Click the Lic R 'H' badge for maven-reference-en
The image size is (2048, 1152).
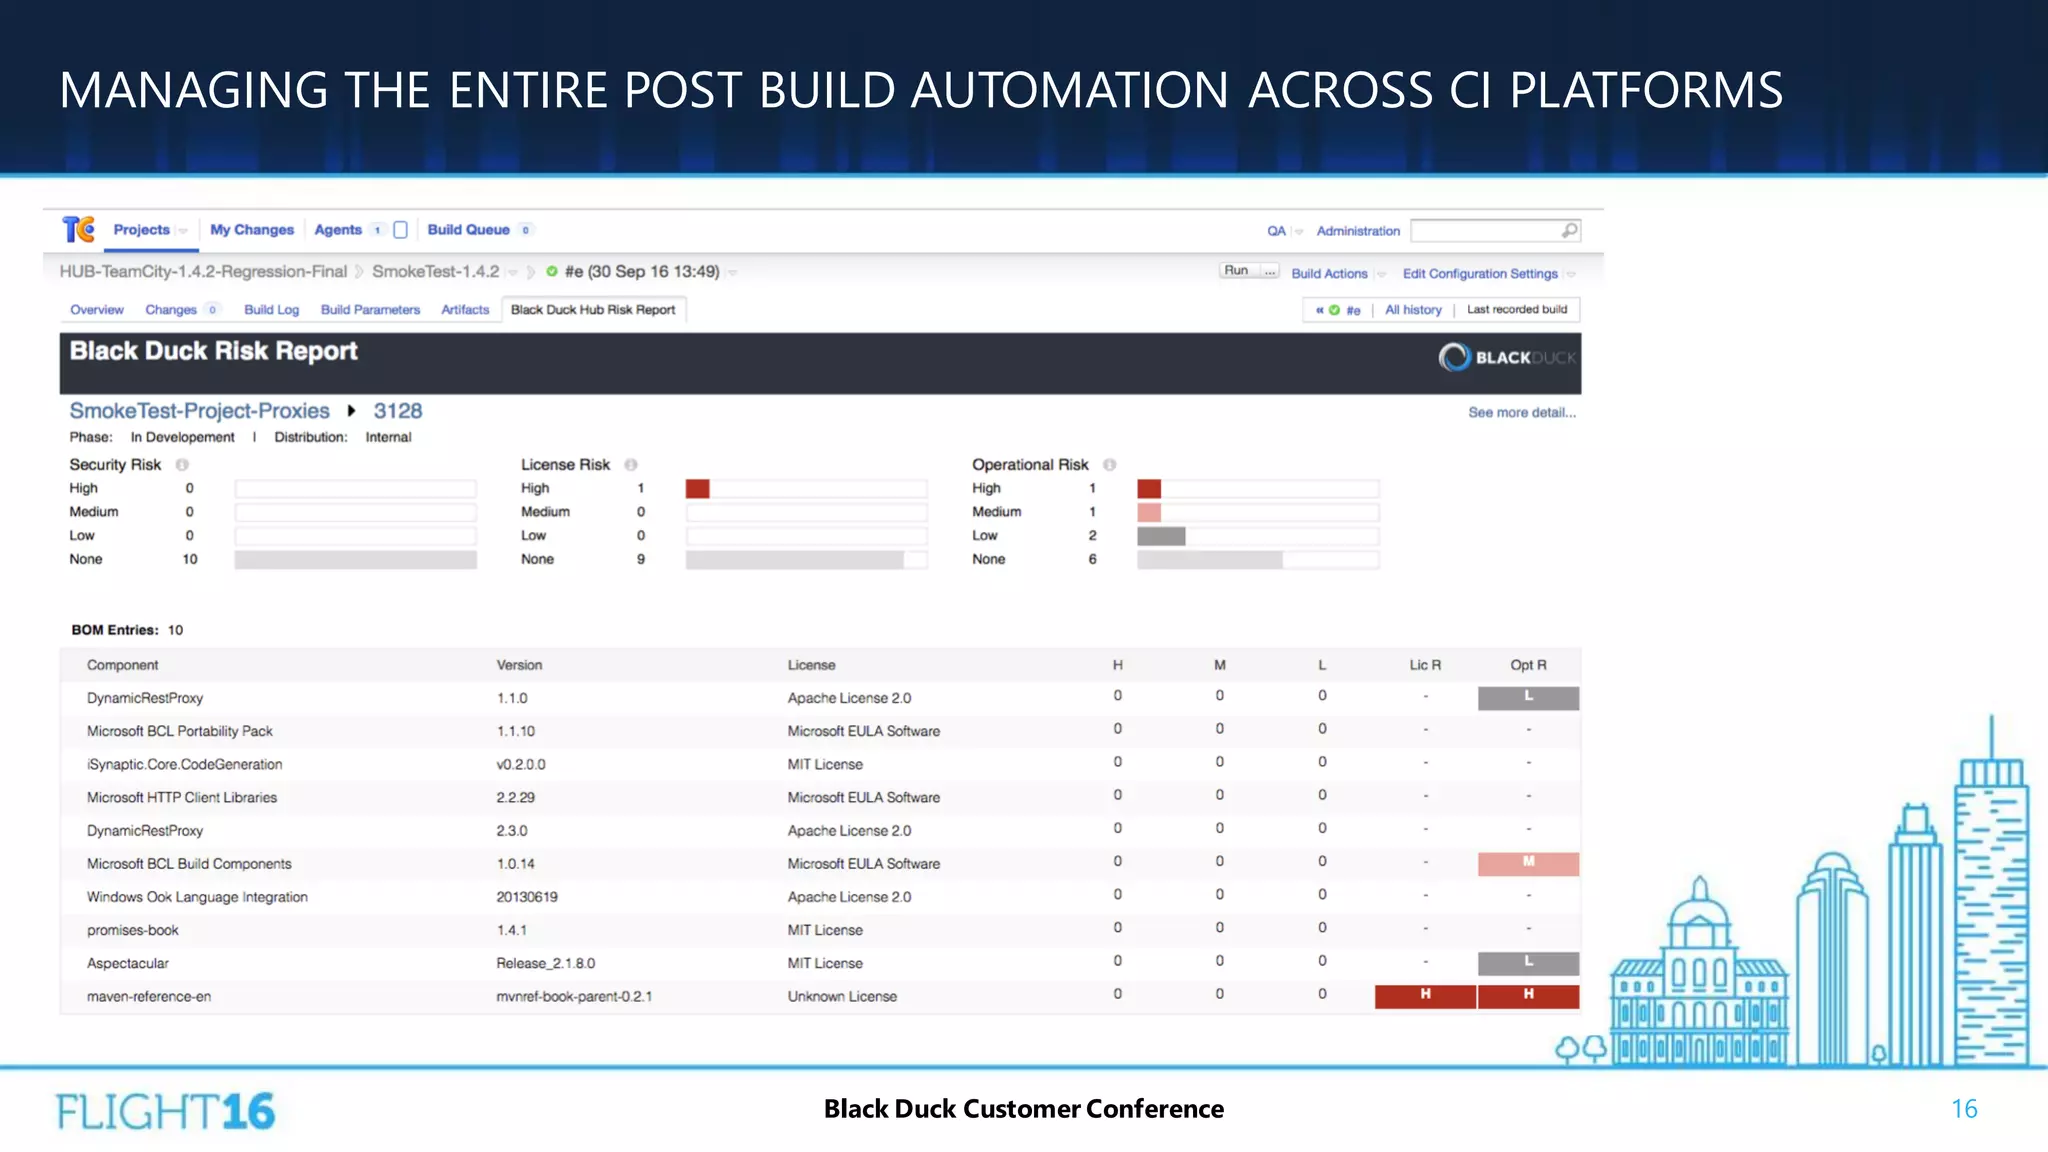[x=1425, y=997]
